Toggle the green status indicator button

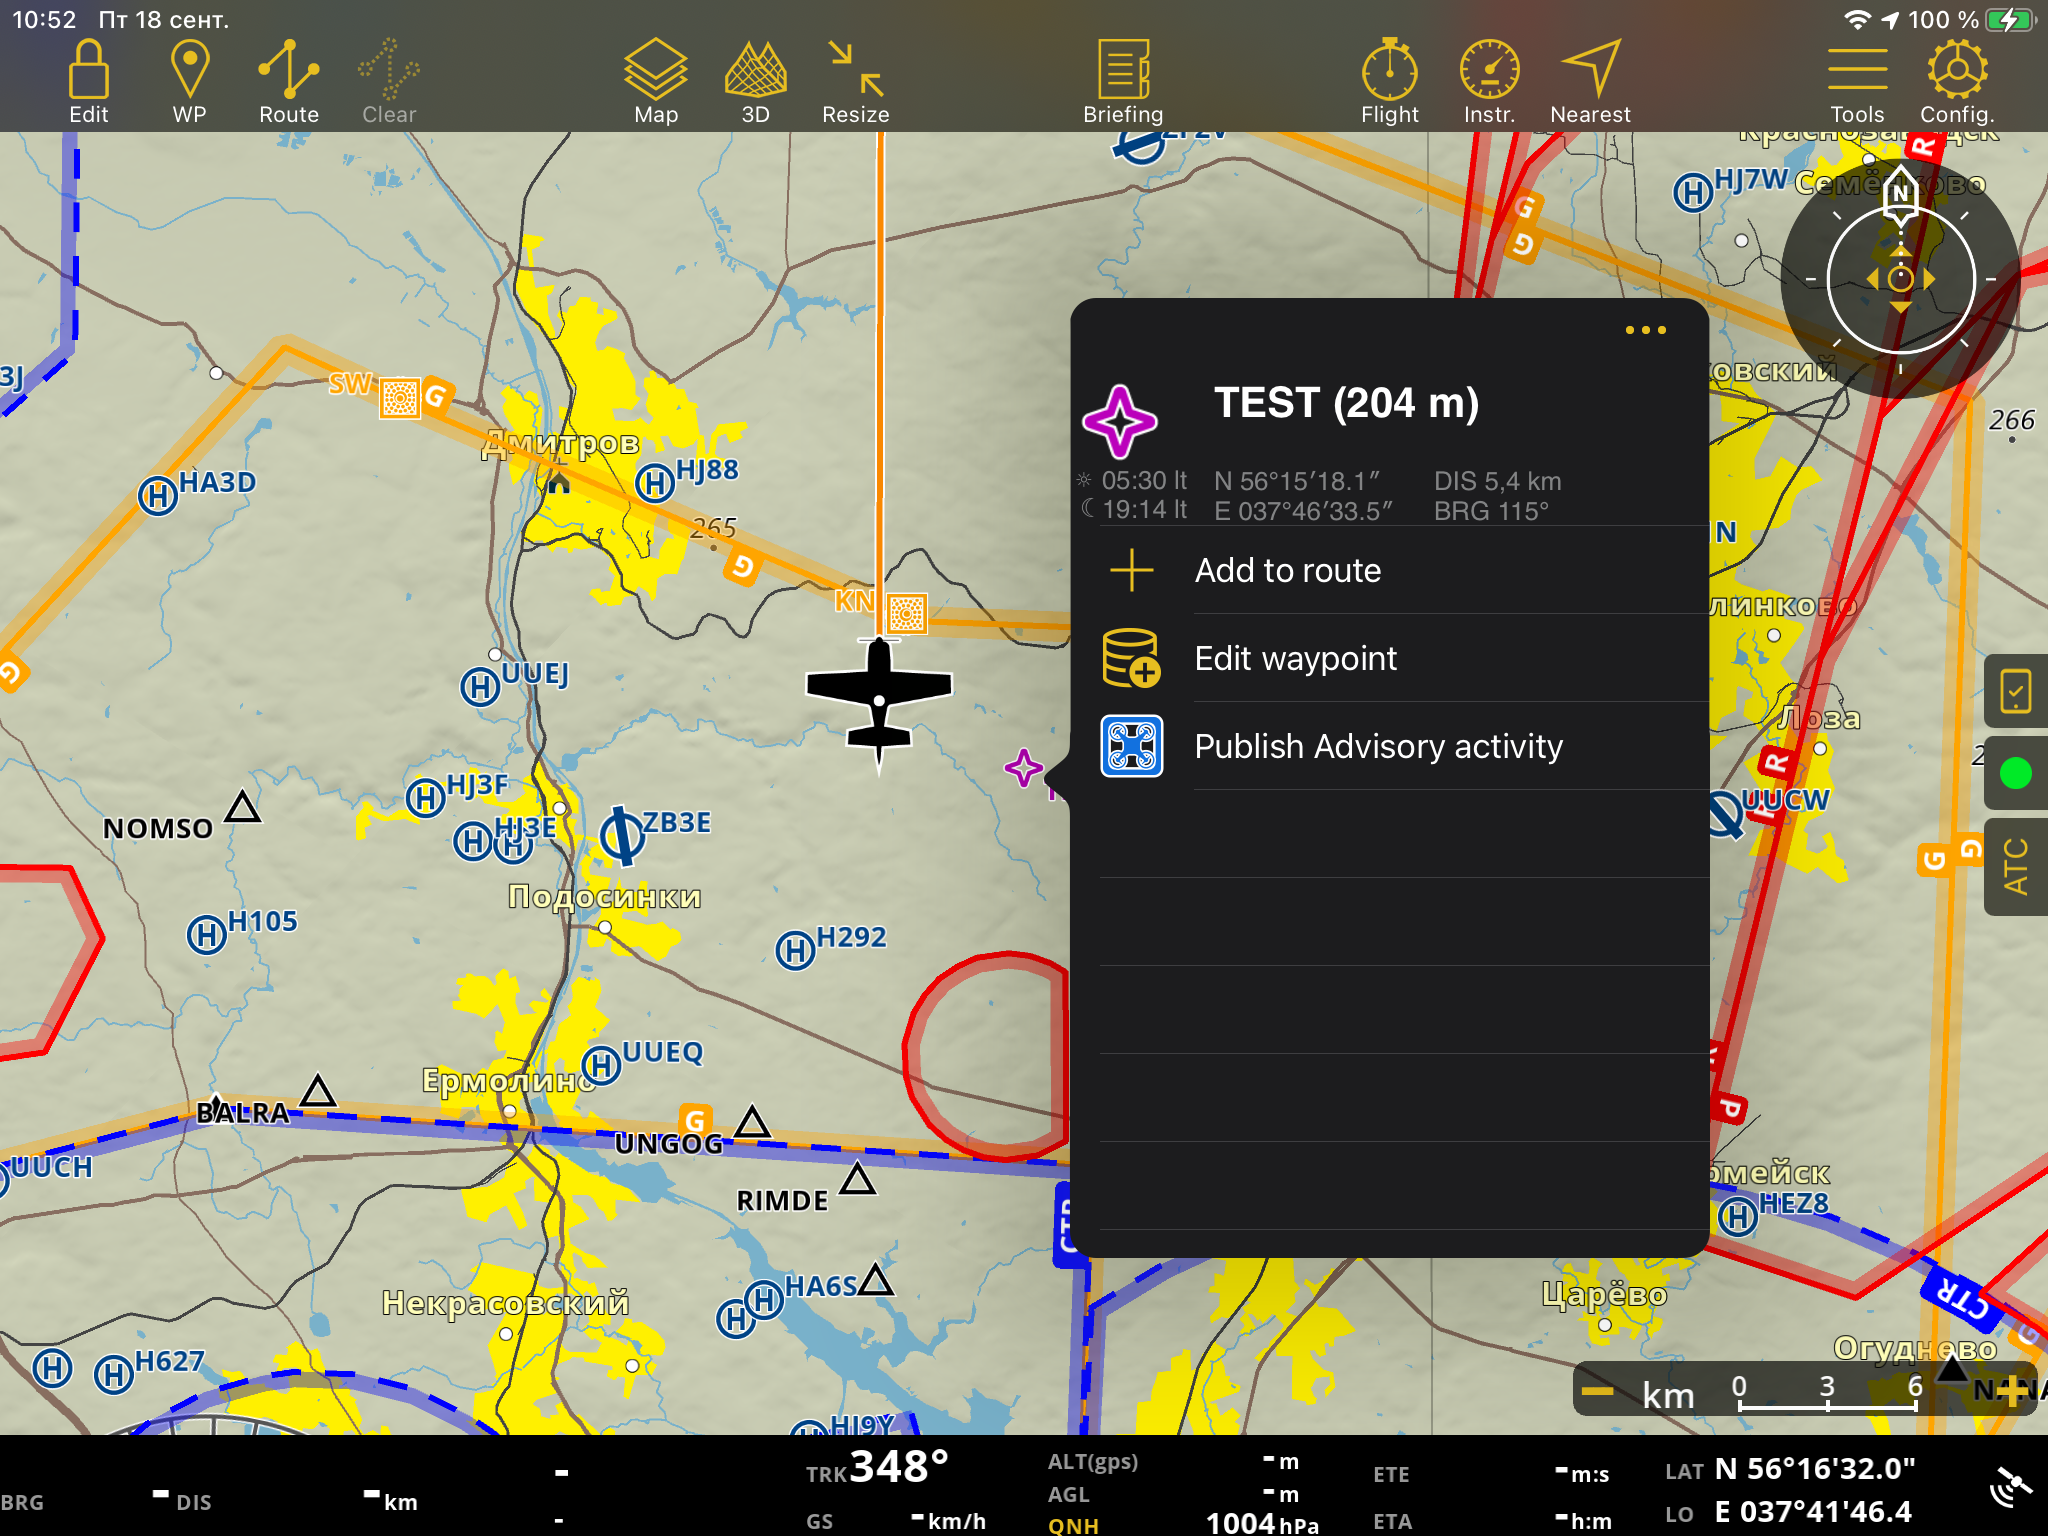click(2015, 773)
